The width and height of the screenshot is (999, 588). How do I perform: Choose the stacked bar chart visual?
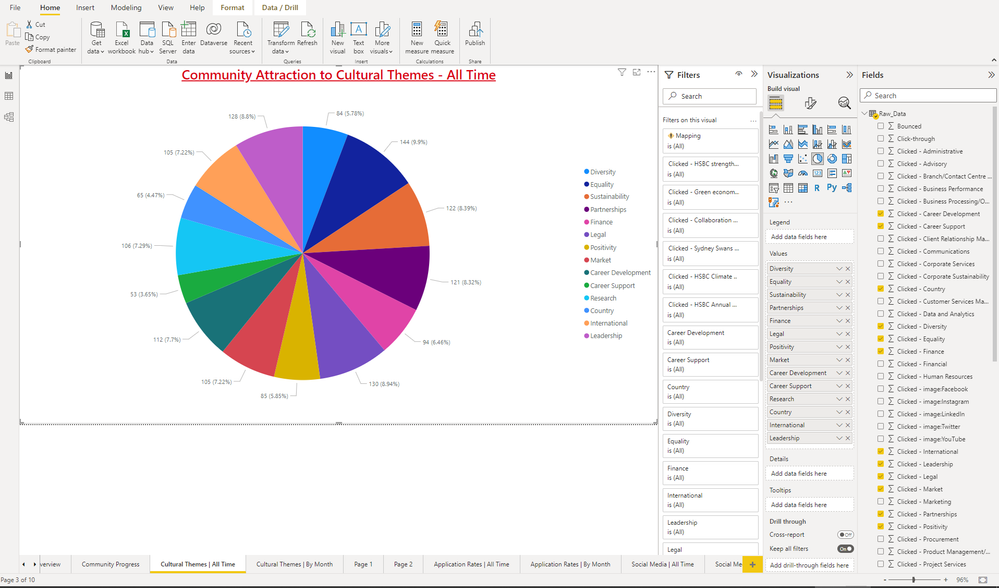773,129
